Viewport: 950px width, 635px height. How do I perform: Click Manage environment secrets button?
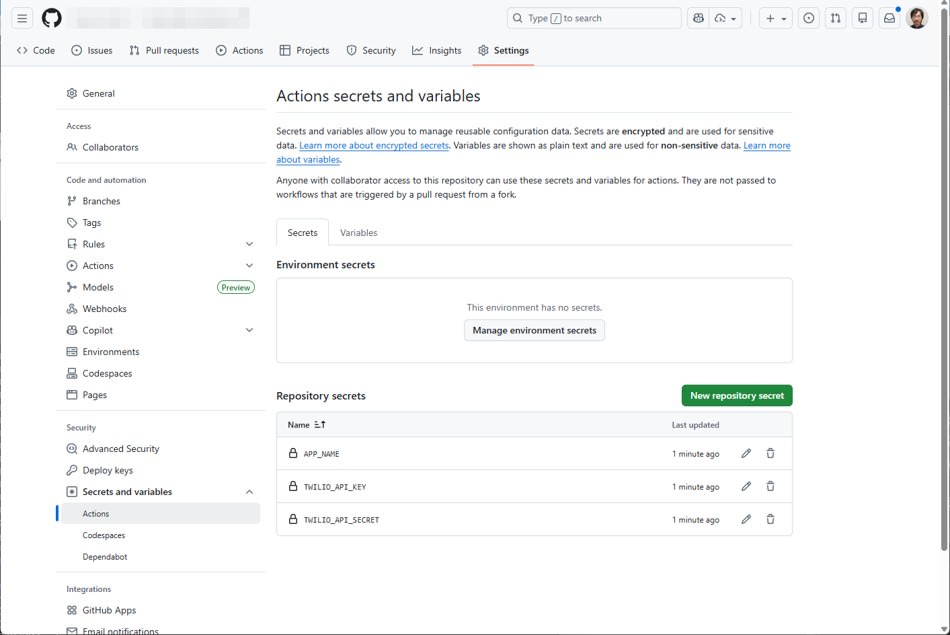coord(534,330)
